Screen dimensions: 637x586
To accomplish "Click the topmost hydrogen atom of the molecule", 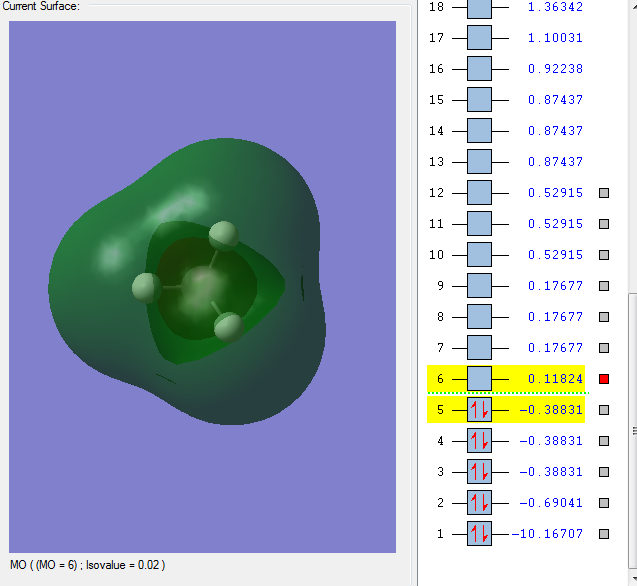I will click(x=223, y=235).
